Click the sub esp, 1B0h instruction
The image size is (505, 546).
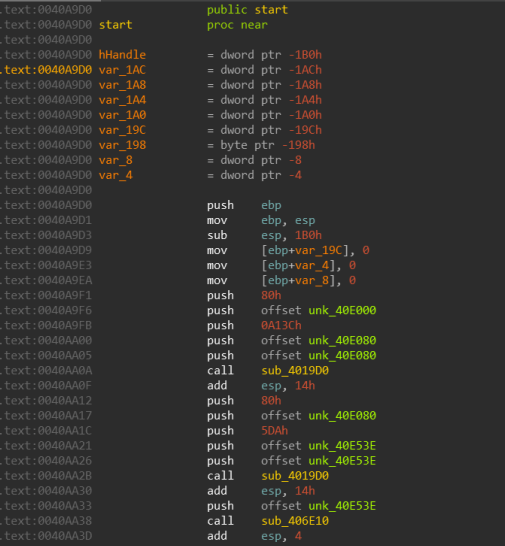tap(264, 235)
